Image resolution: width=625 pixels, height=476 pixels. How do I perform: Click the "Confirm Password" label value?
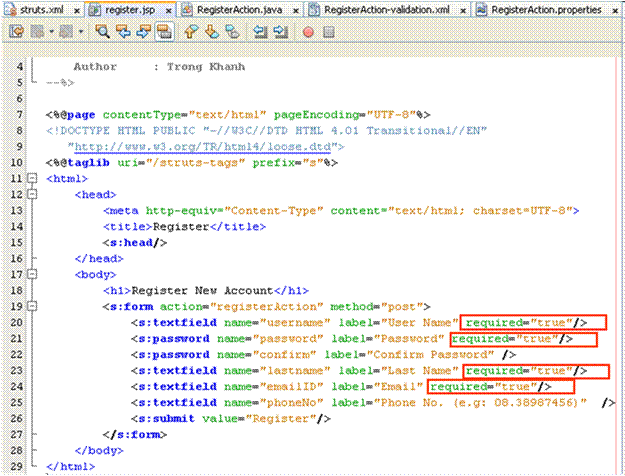point(430,354)
